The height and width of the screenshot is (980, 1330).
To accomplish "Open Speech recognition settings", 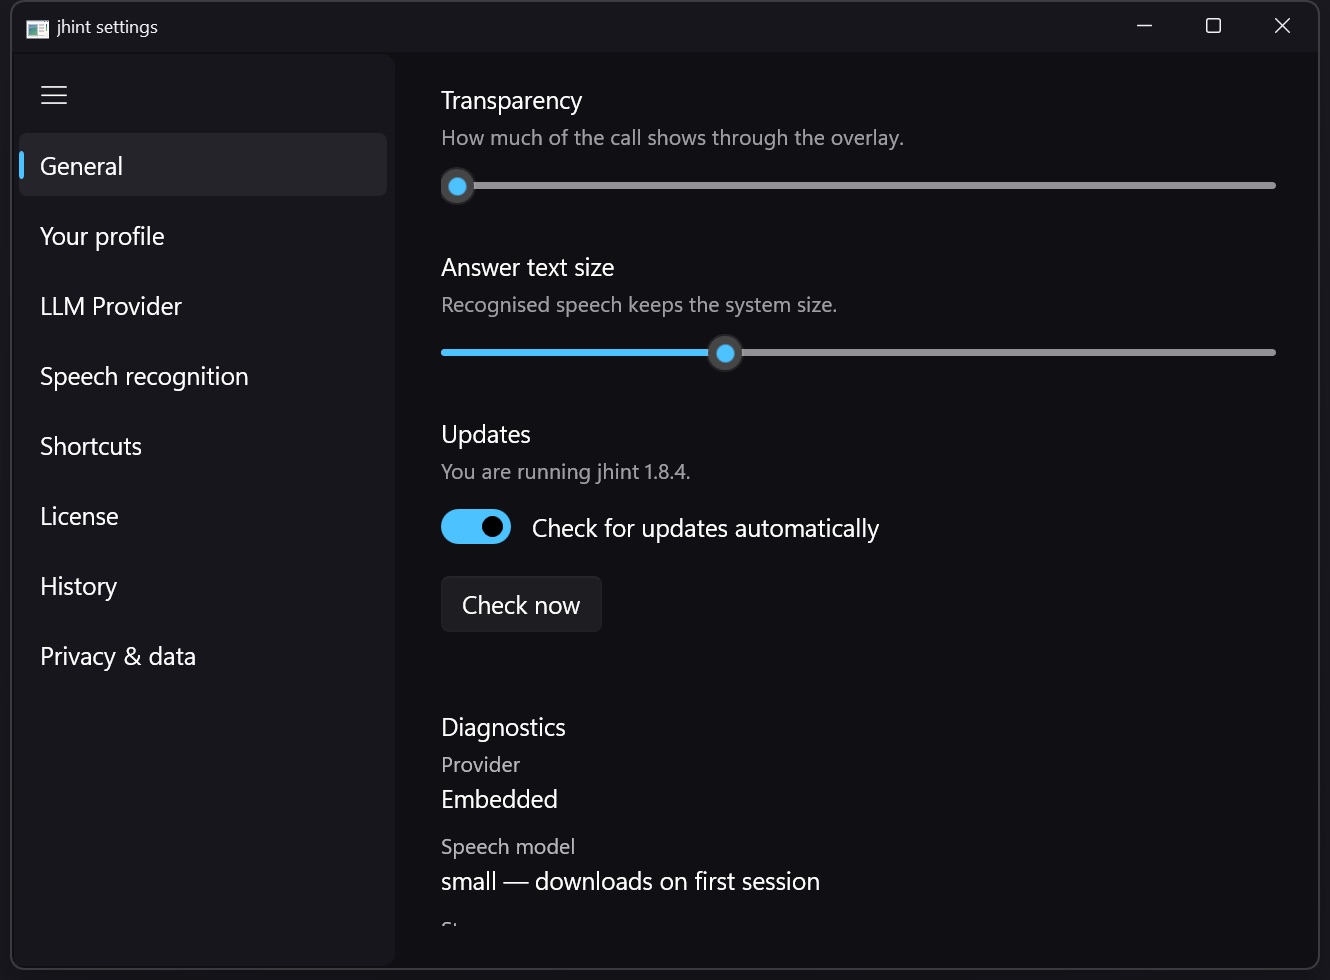I will point(203,376).
